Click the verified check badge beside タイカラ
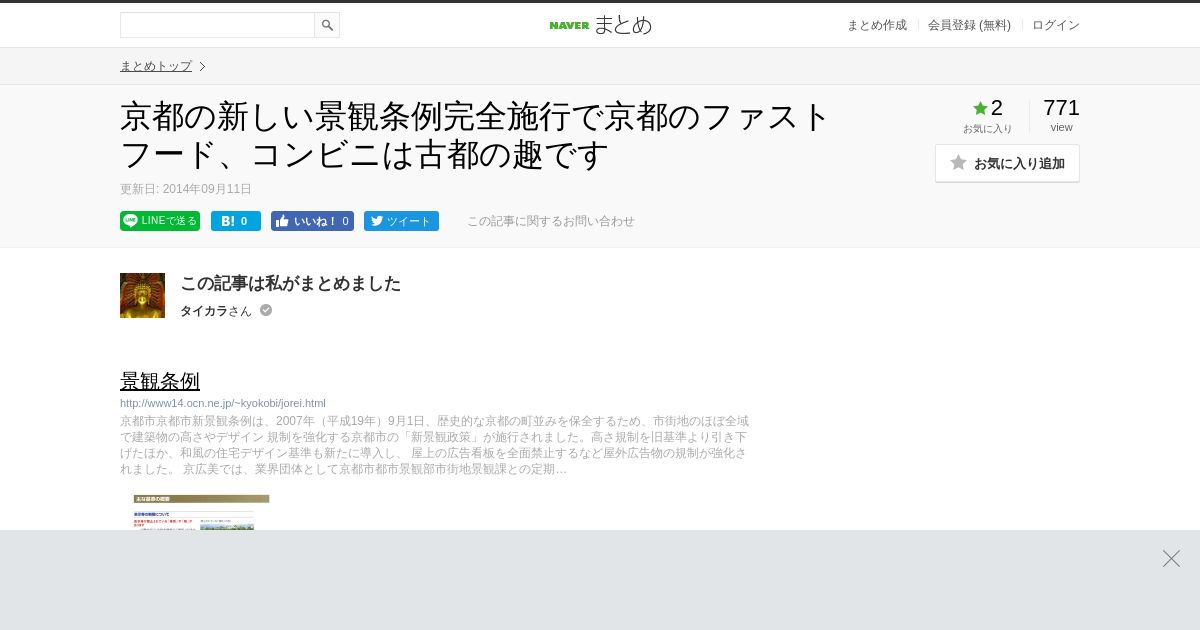Image resolution: width=1200 pixels, height=630 pixels. (x=266, y=310)
